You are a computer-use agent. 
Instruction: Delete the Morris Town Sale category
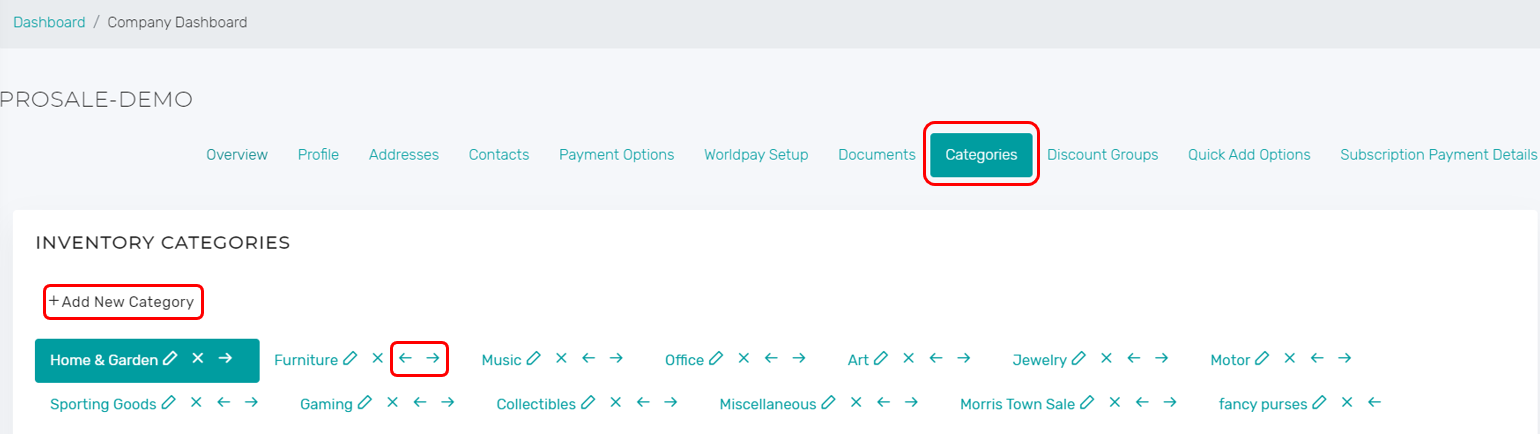[x=1114, y=402]
